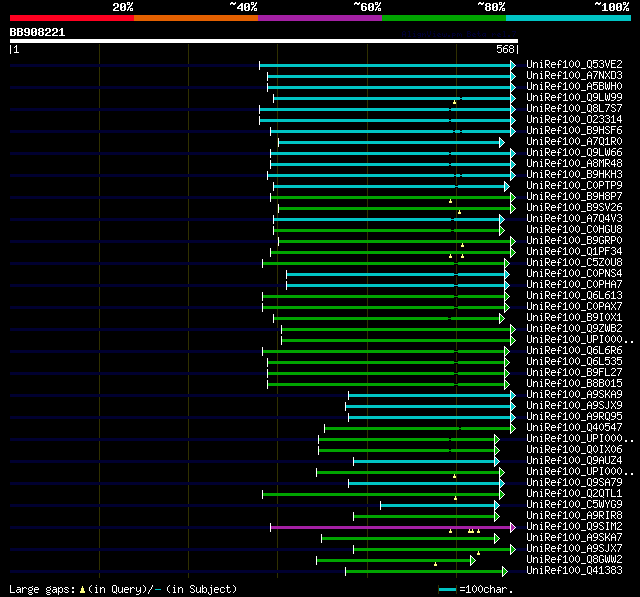View the UniRef100_Q0IX06 hit label
The width and height of the screenshot is (640, 597).
tap(574, 450)
